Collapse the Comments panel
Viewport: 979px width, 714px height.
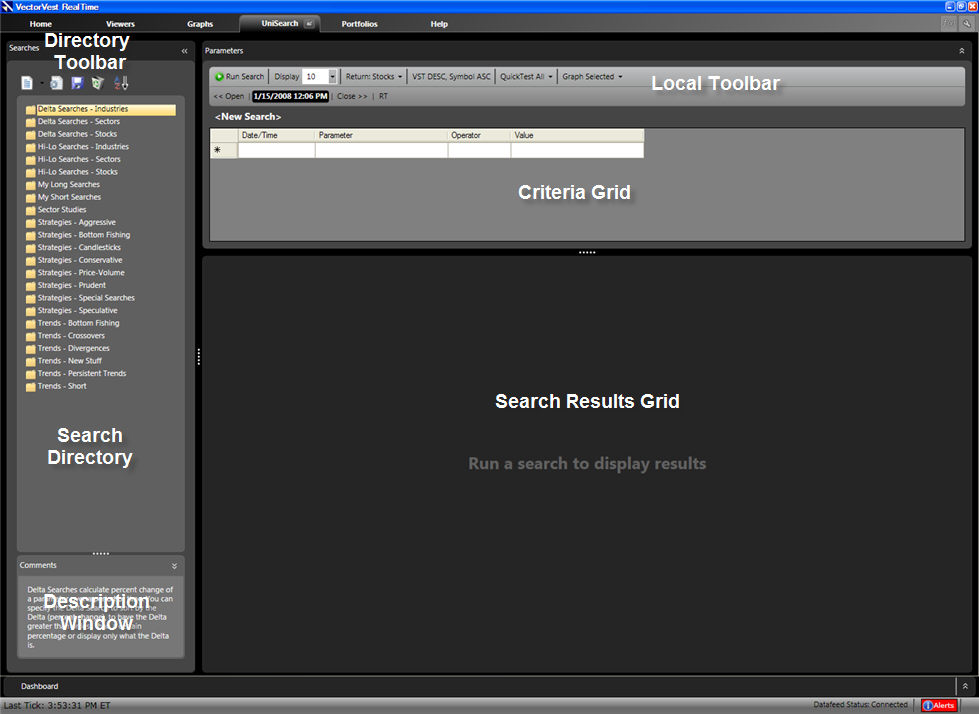click(x=174, y=566)
